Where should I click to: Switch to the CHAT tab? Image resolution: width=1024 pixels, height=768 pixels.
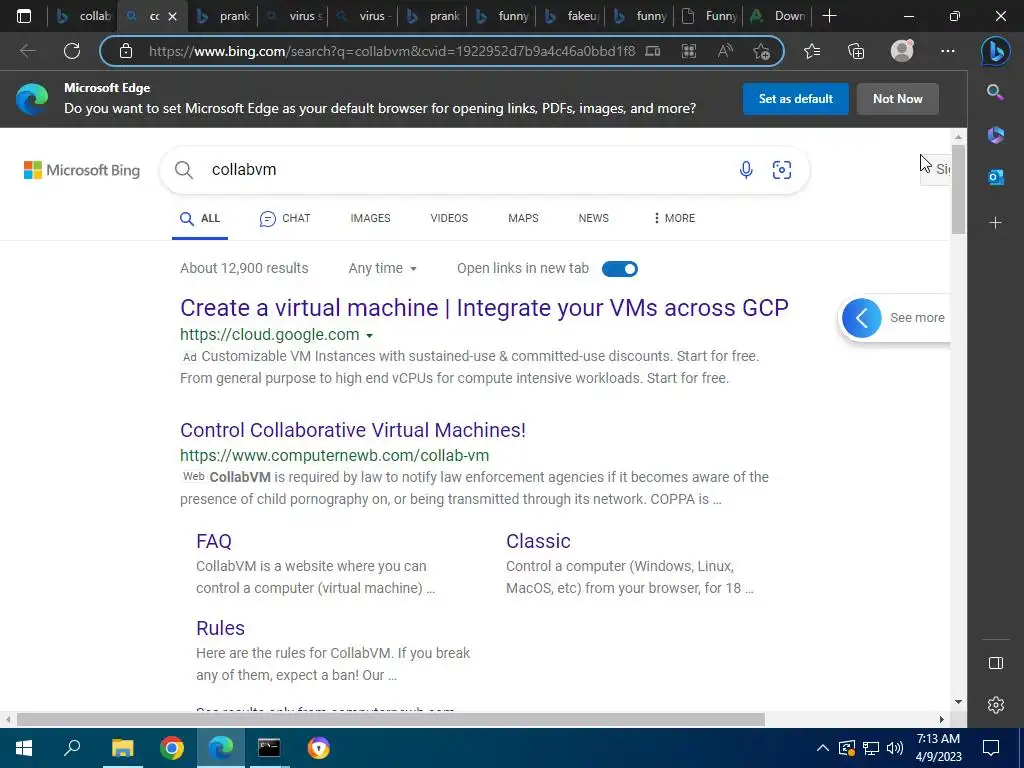285,218
